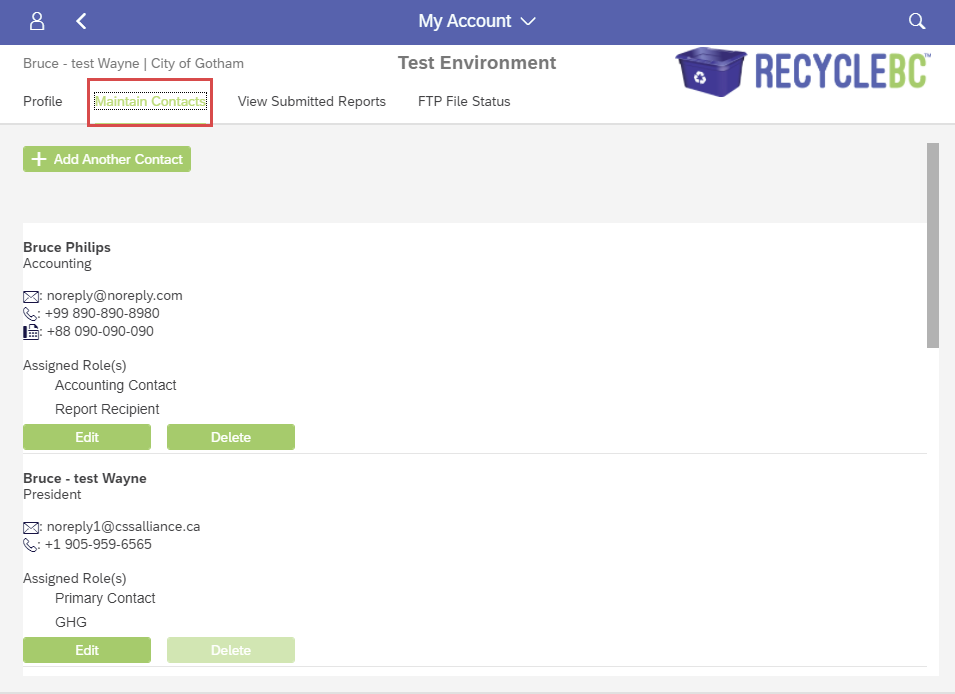955x694 pixels.
Task: Click the +99 890-890-8980 phone number
Action: tap(102, 313)
